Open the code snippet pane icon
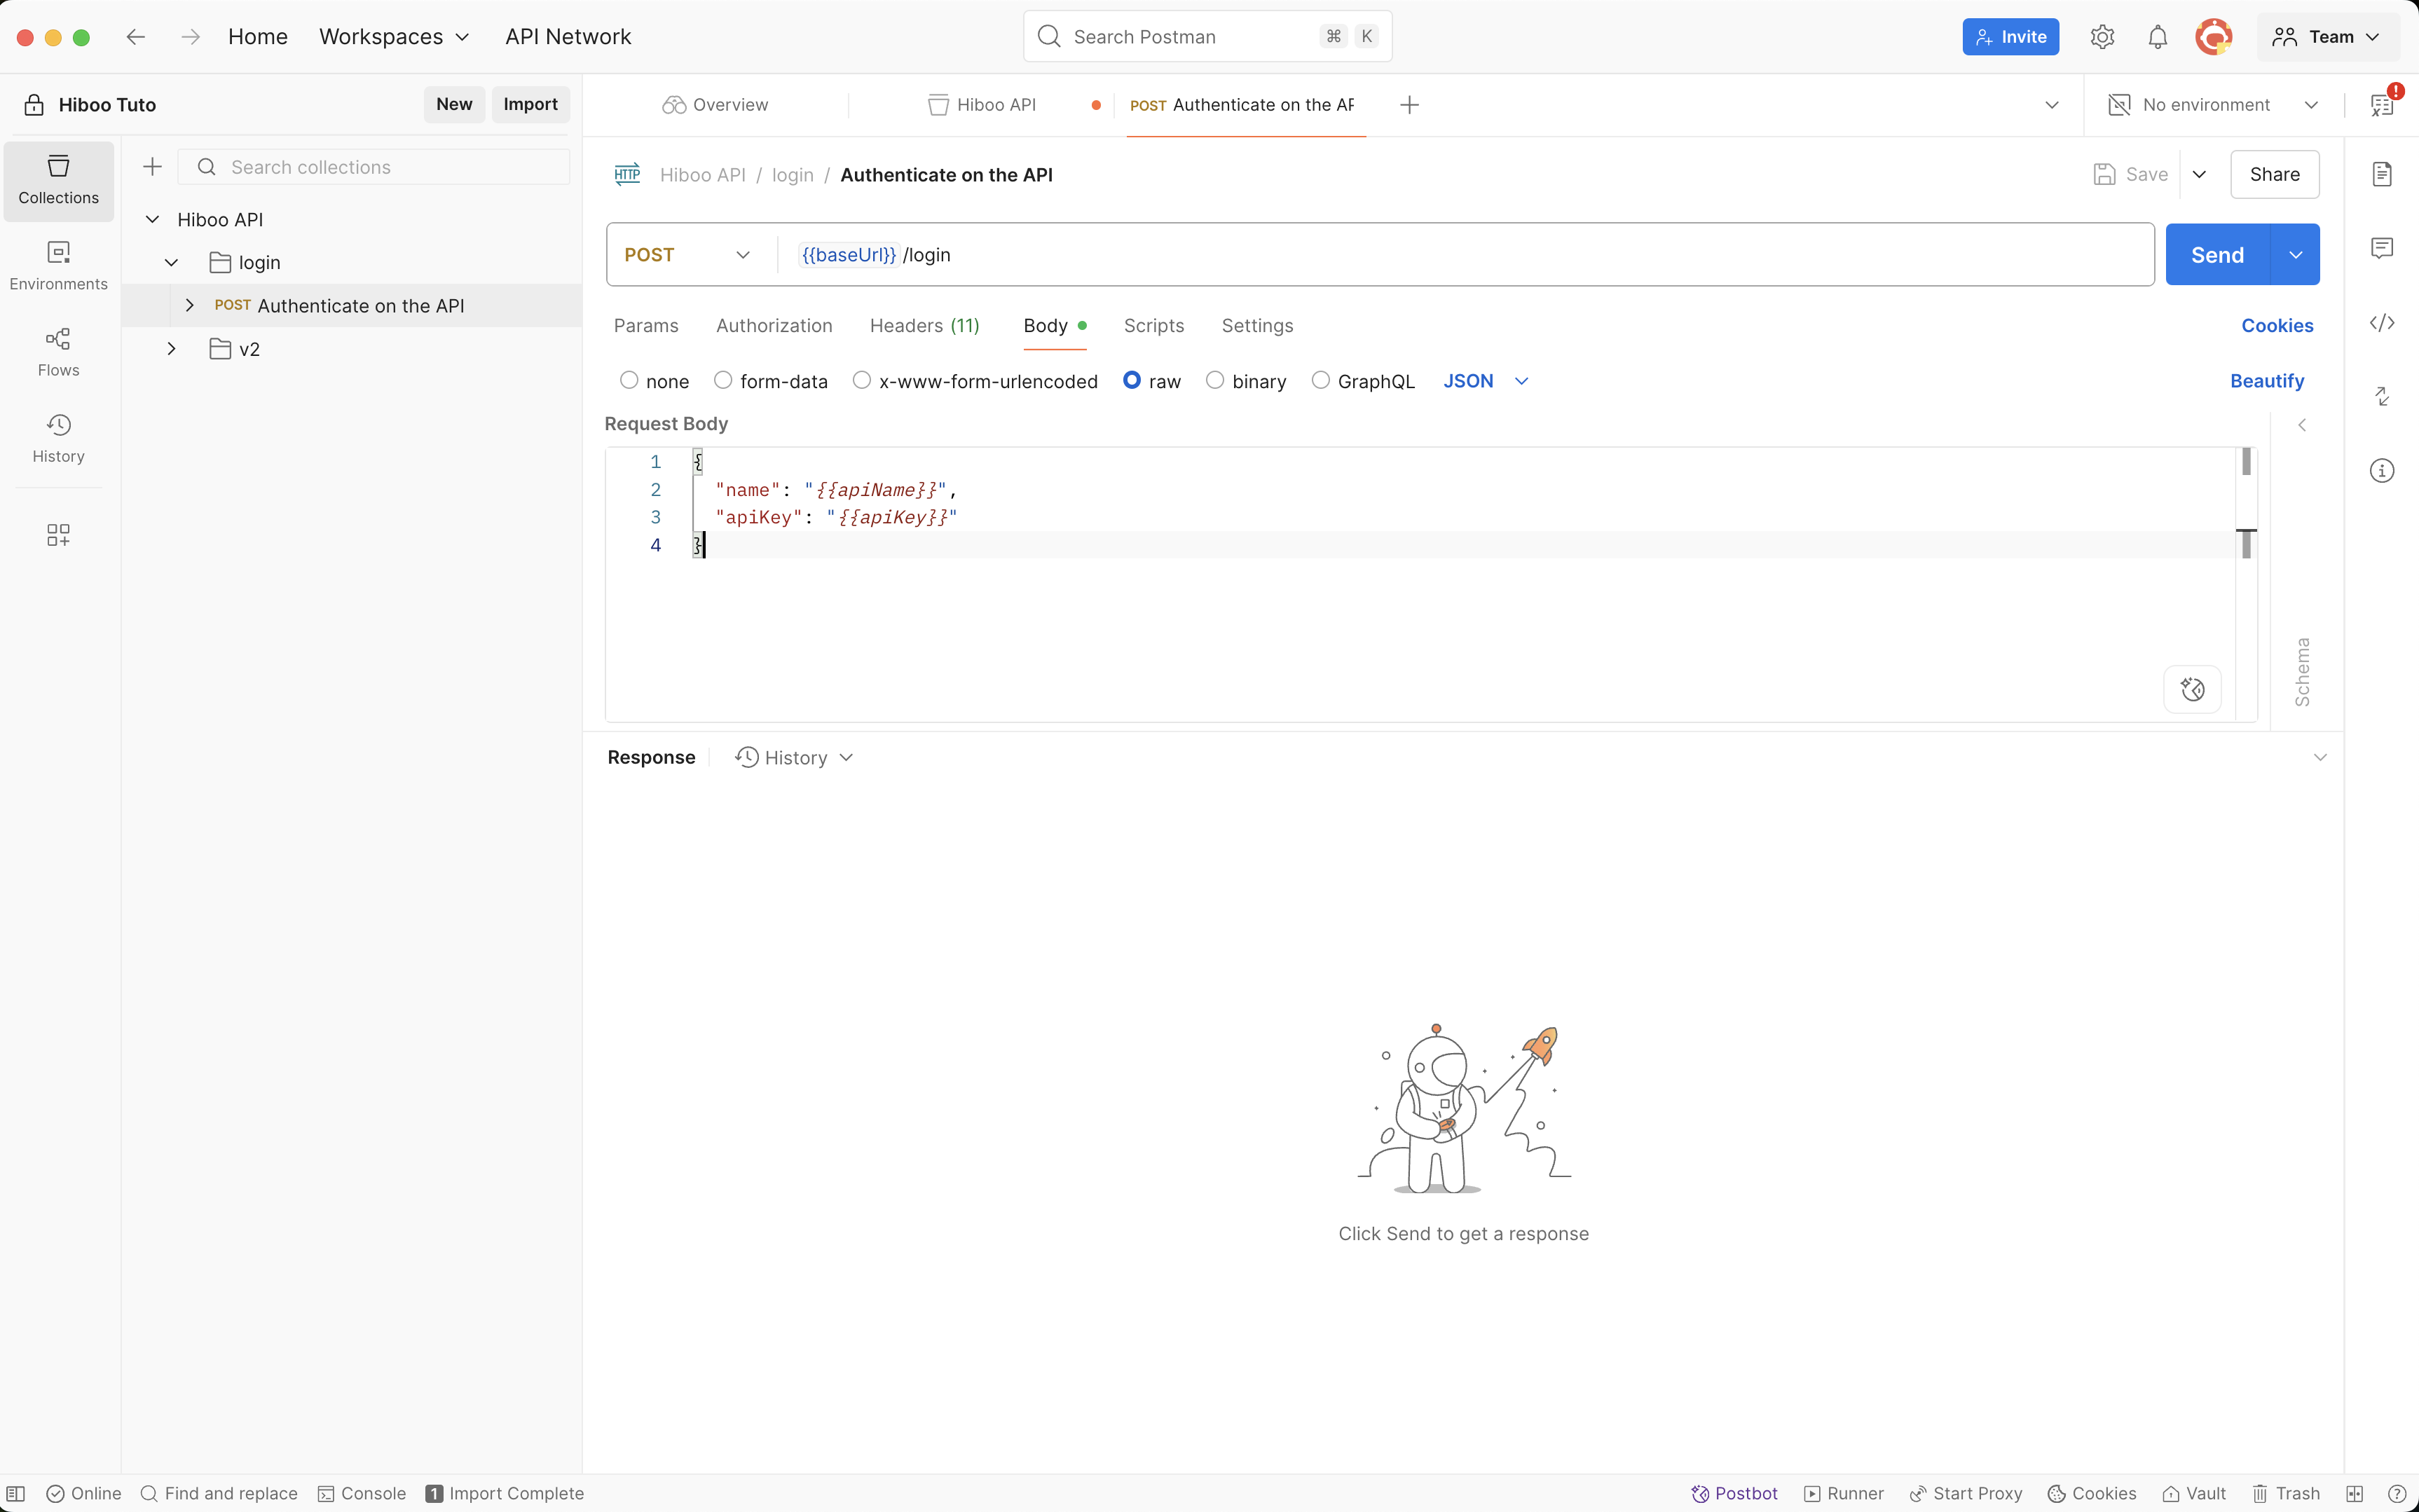The height and width of the screenshot is (1512, 2419). click(2382, 322)
